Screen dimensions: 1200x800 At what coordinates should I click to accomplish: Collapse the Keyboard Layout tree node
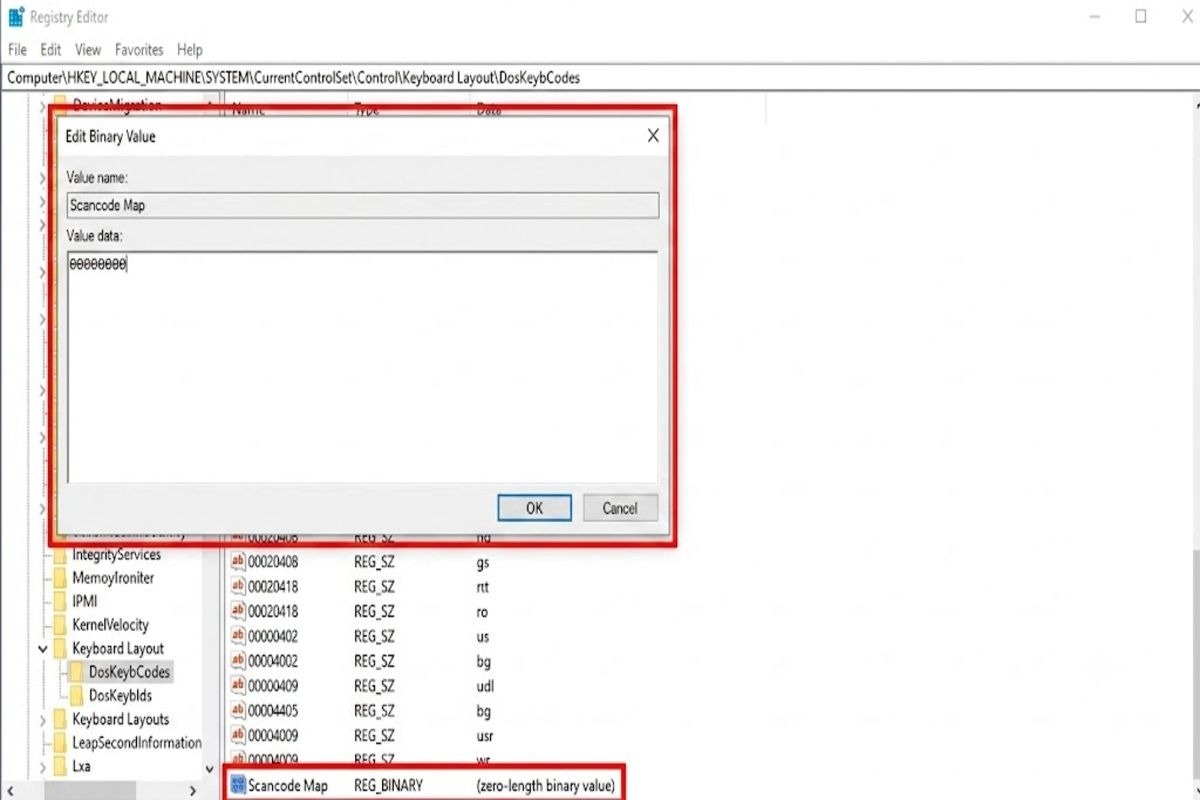pyautogui.click(x=43, y=649)
